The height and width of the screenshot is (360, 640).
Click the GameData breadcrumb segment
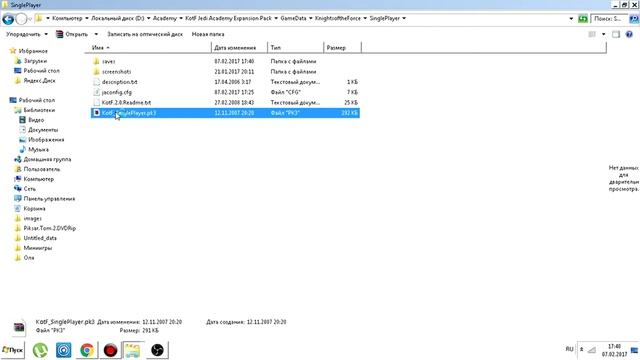[293, 18]
